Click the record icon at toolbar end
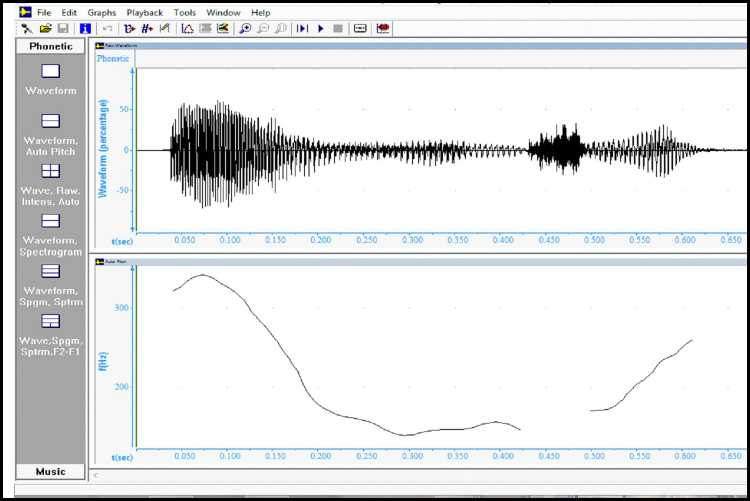Image resolution: width=750 pixels, height=501 pixels. [x=383, y=28]
